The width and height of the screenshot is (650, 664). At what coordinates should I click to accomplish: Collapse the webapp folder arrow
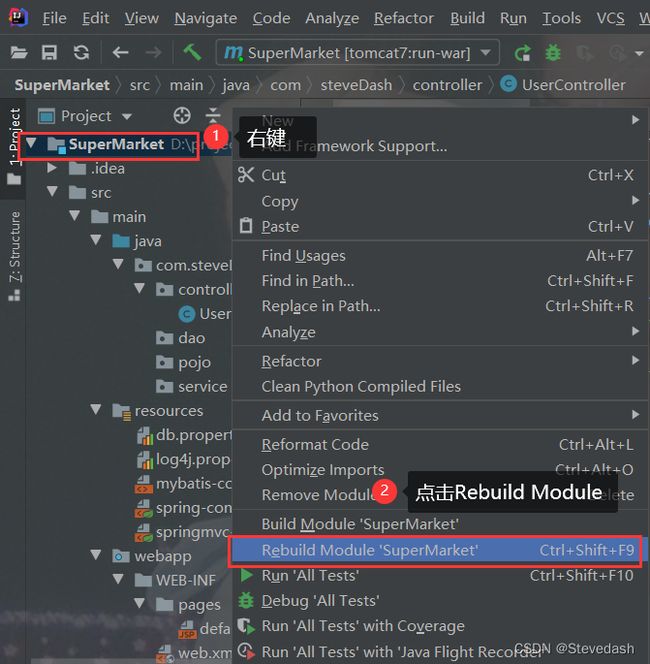(x=96, y=555)
